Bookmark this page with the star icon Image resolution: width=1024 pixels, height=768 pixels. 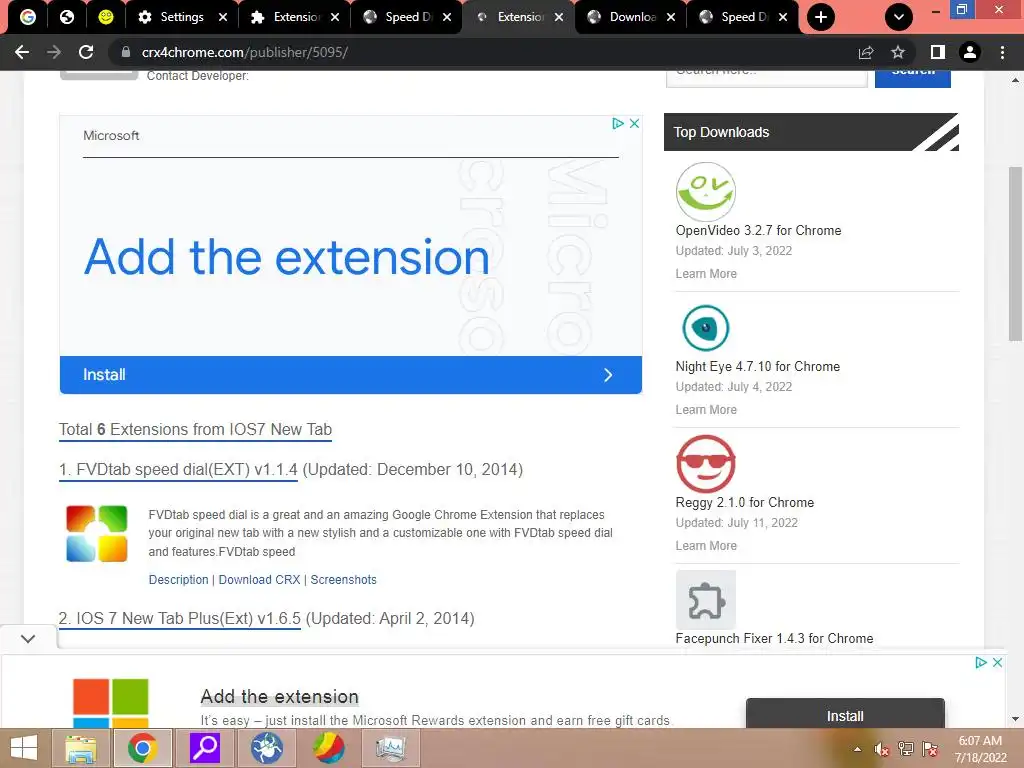click(x=898, y=52)
